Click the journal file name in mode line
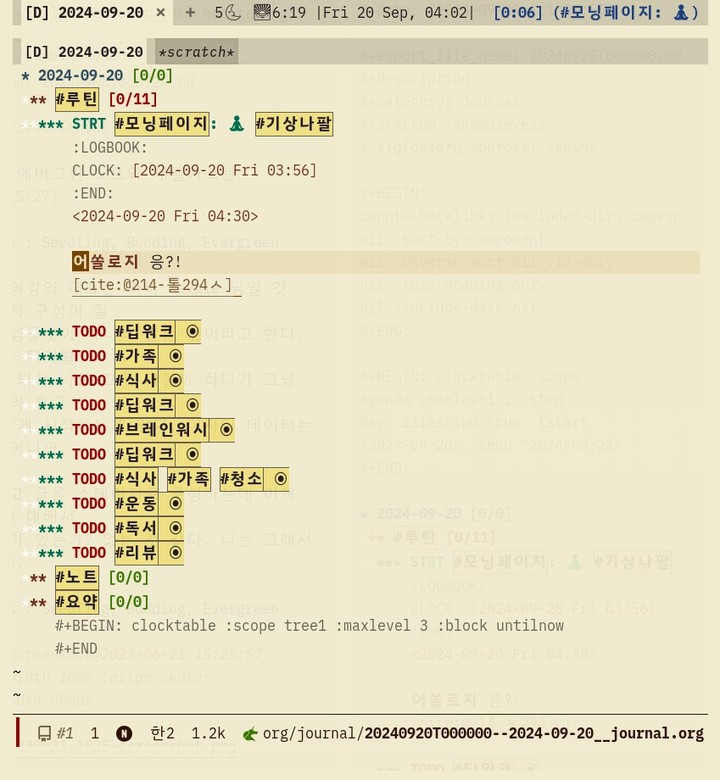The image size is (720, 780). point(533,733)
